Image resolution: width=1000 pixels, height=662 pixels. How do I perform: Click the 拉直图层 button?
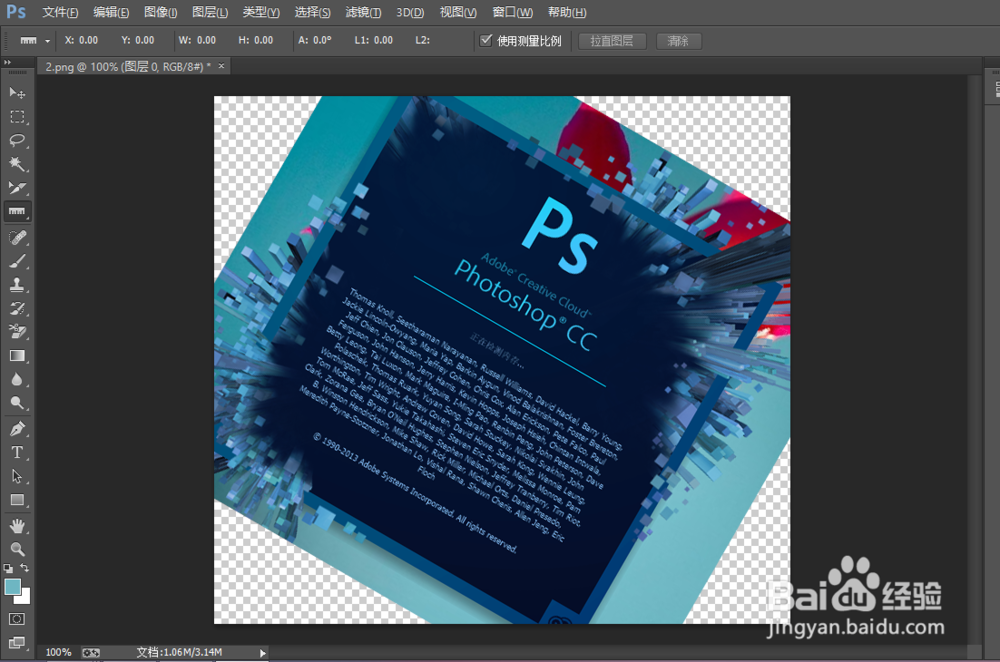click(x=612, y=41)
